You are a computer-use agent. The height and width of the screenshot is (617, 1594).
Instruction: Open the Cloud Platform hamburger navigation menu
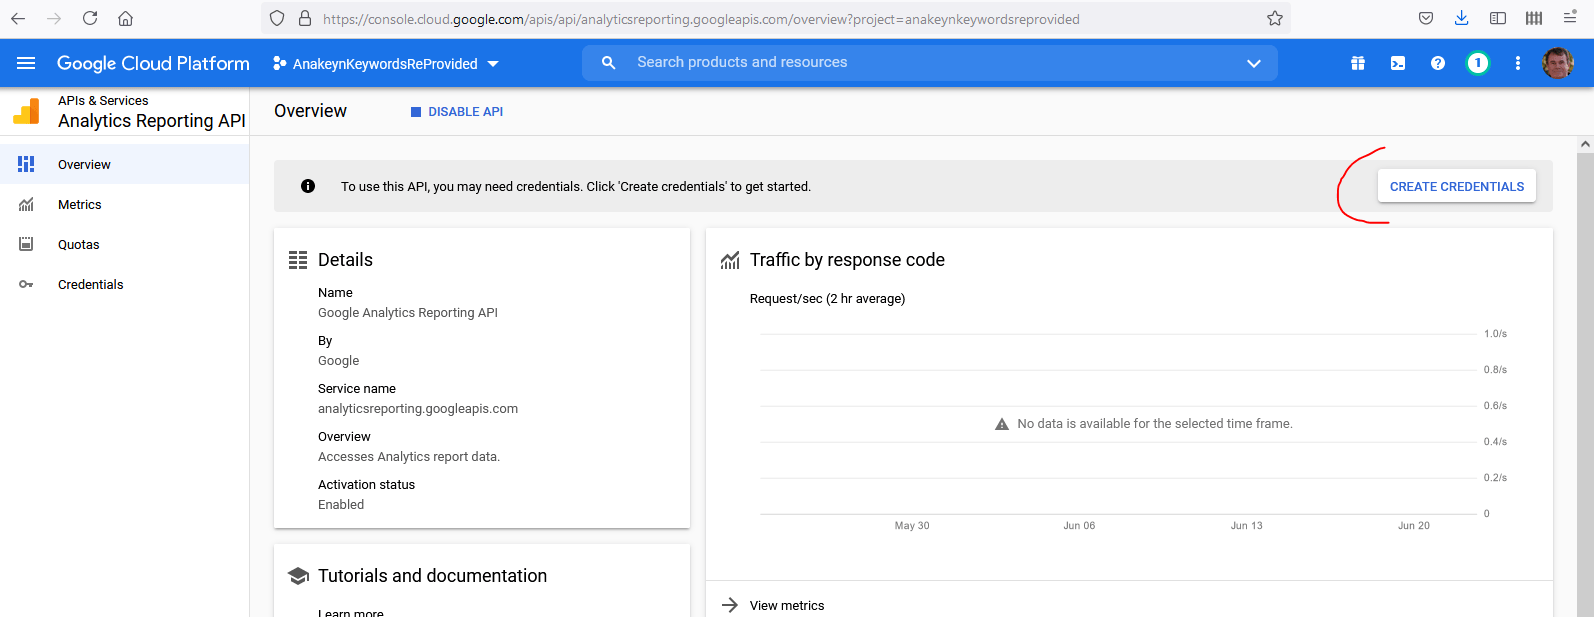(26, 63)
